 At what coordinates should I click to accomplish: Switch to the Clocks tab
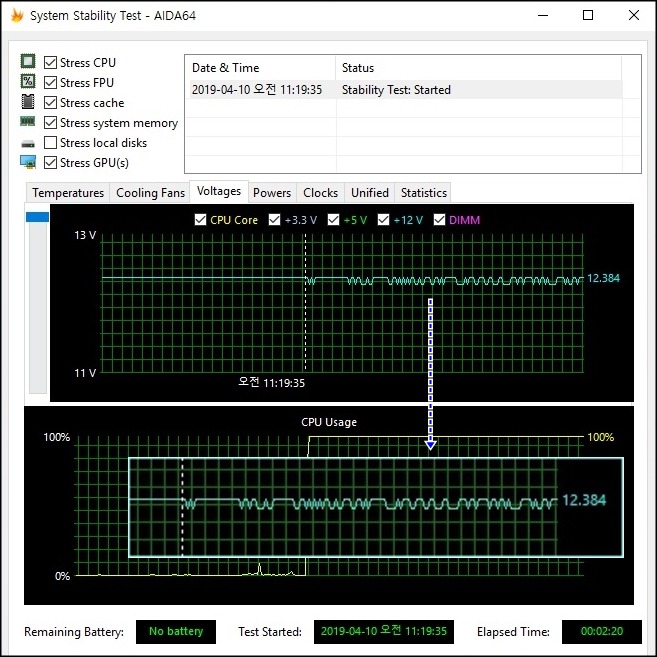(321, 193)
